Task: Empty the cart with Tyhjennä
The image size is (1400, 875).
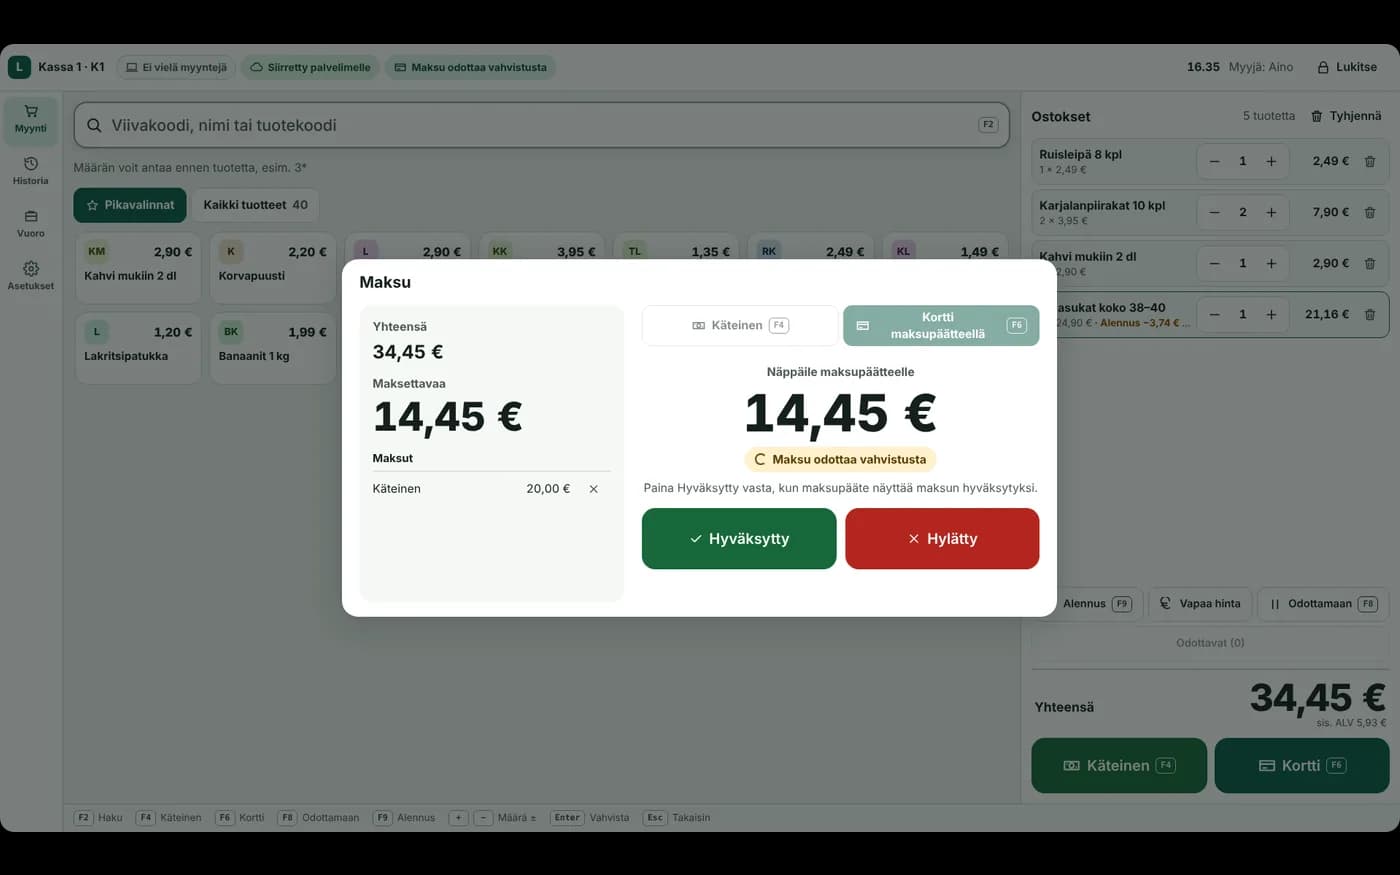Action: [x=1346, y=116]
